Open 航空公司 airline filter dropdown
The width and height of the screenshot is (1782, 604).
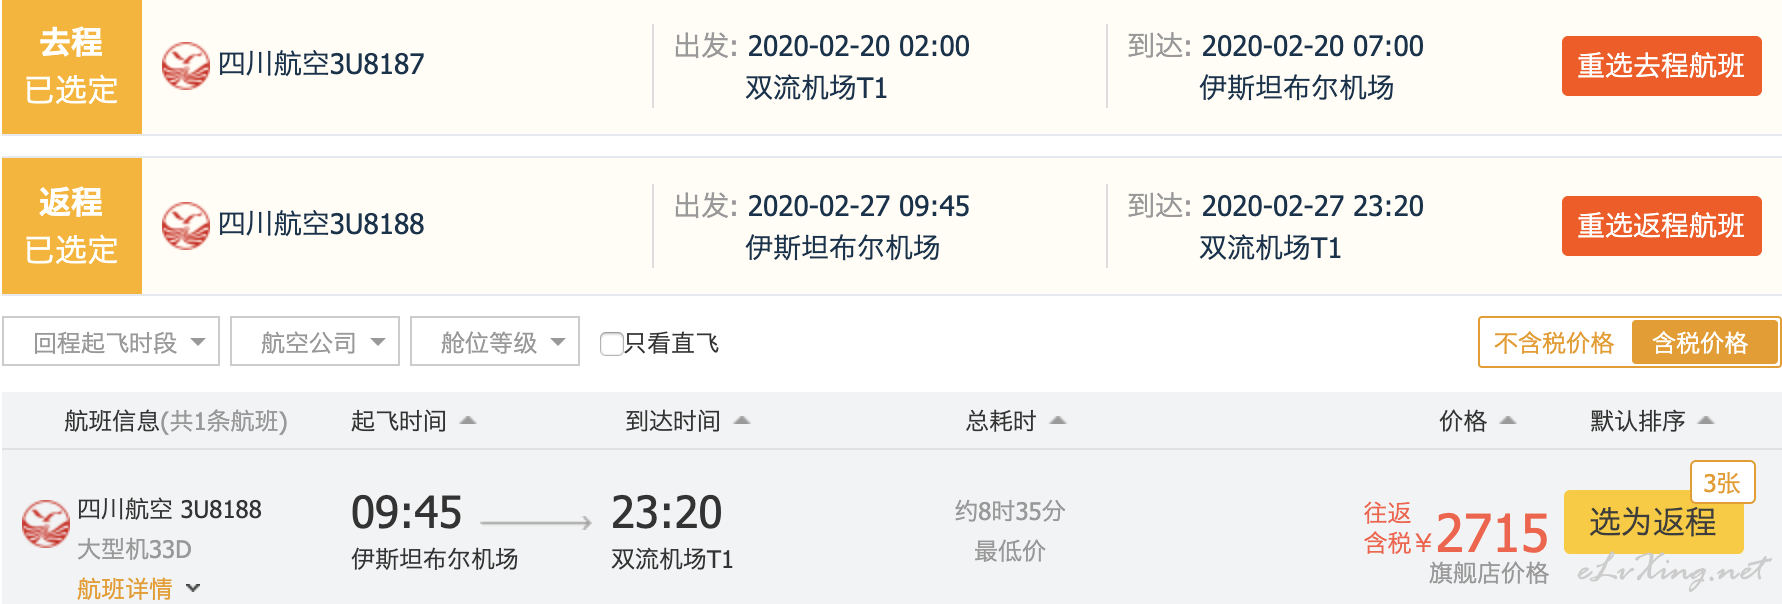pyautogui.click(x=315, y=342)
